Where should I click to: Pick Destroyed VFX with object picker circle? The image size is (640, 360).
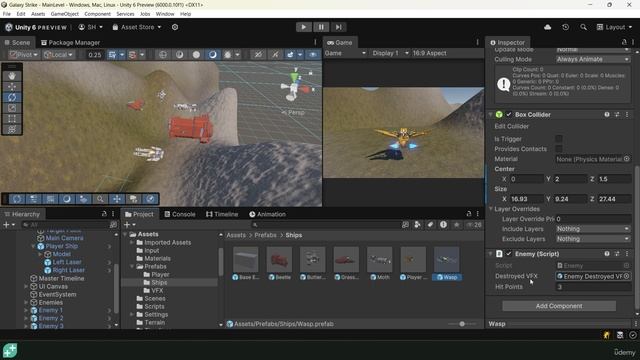click(627, 276)
